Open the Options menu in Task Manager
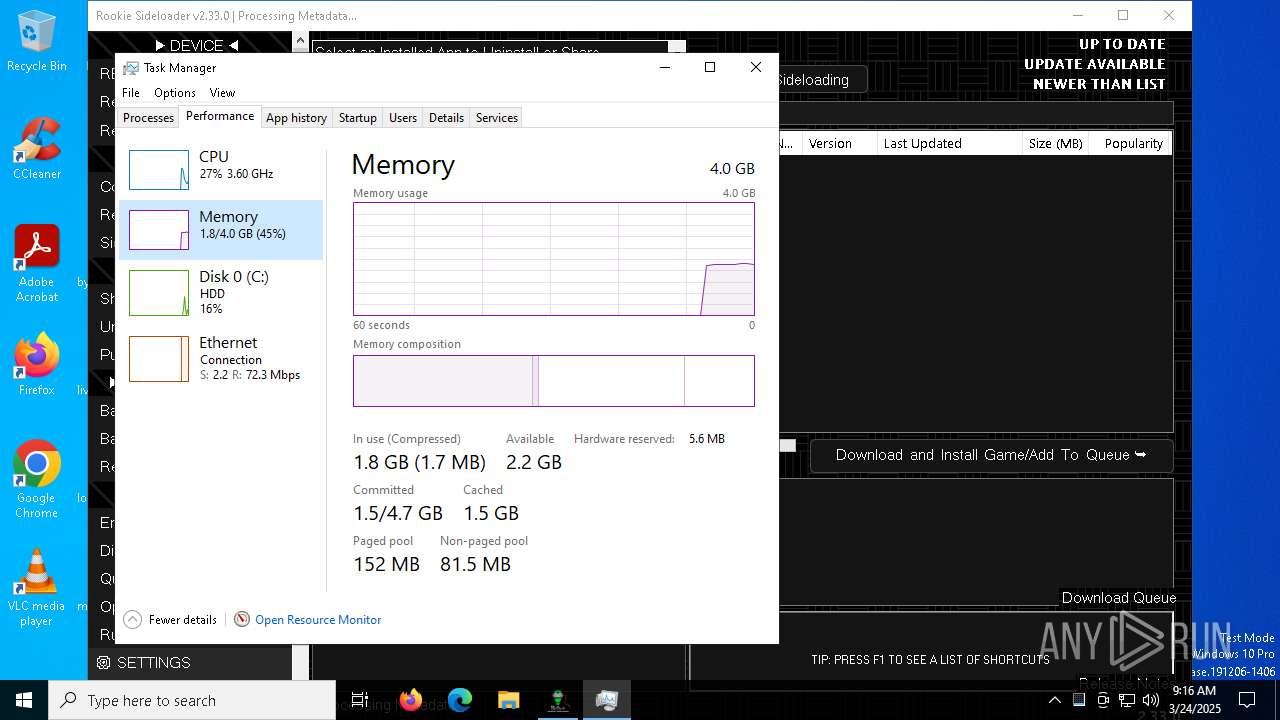The height and width of the screenshot is (720, 1280). tap(175, 93)
